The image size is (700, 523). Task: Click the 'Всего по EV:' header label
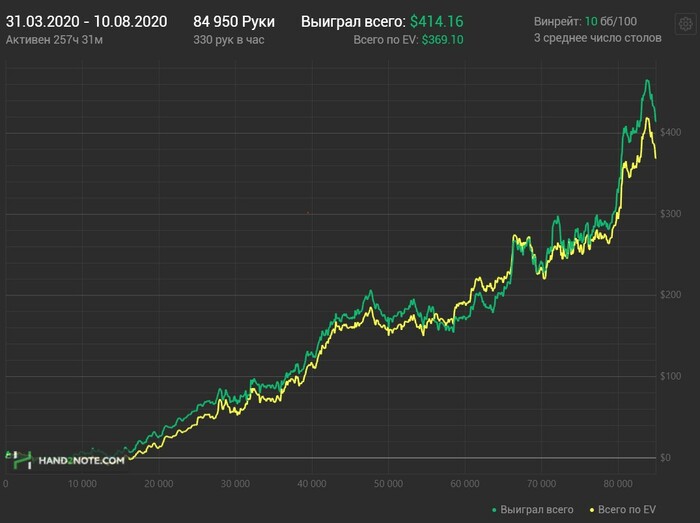click(386, 40)
